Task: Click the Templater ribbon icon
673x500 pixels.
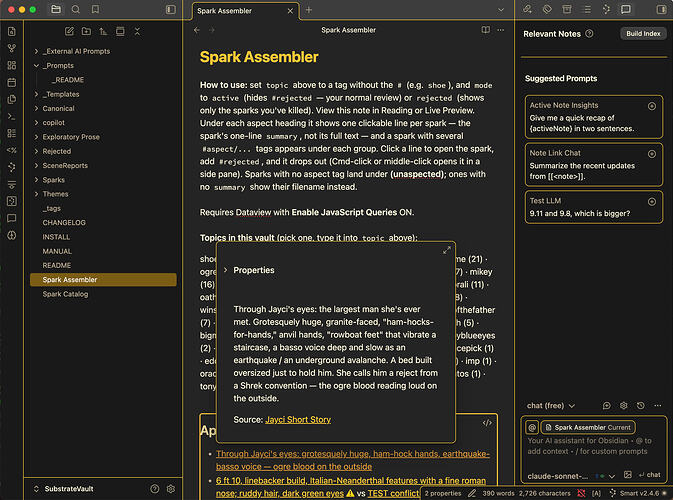Action: tap(12, 150)
